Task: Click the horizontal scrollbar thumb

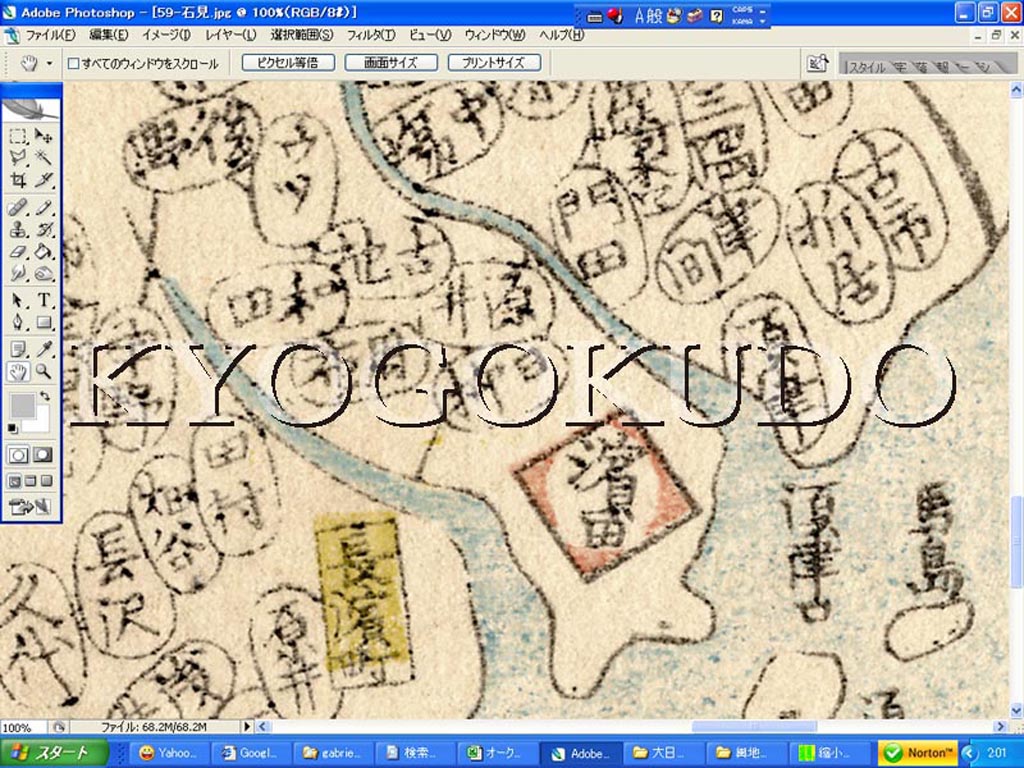Action: click(x=754, y=726)
